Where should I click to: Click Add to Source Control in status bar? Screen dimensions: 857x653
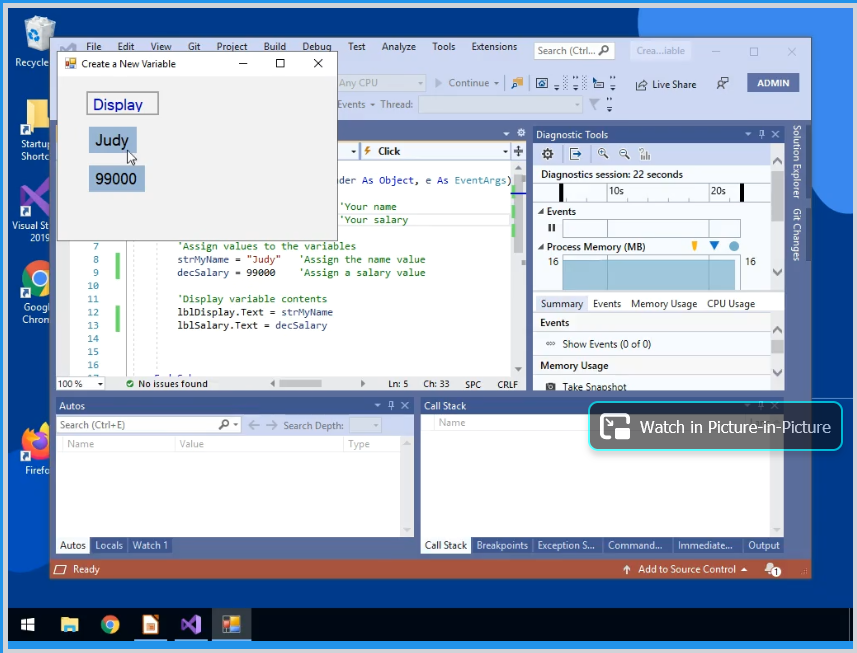coord(687,569)
